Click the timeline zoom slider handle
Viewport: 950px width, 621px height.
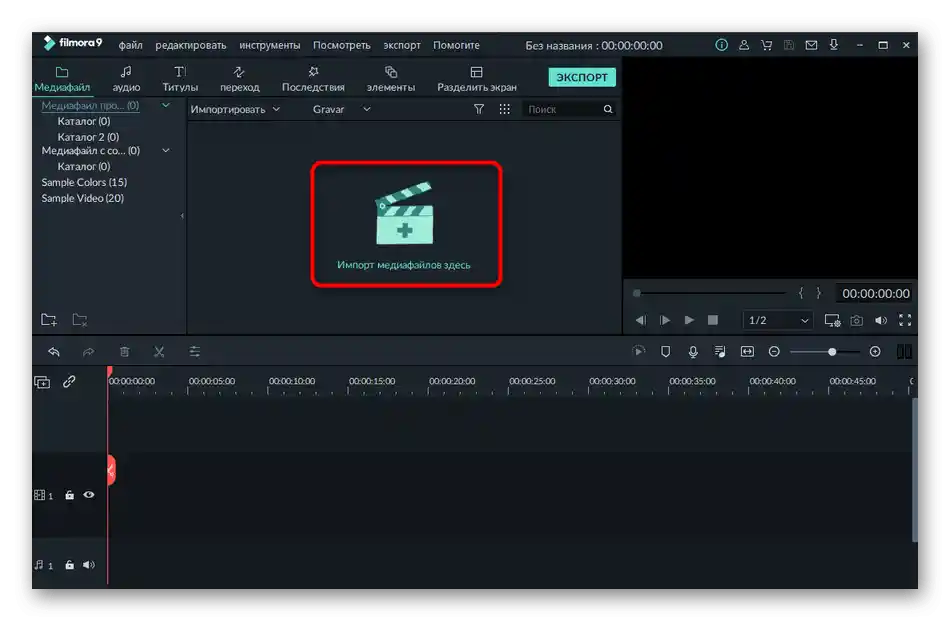click(x=832, y=352)
